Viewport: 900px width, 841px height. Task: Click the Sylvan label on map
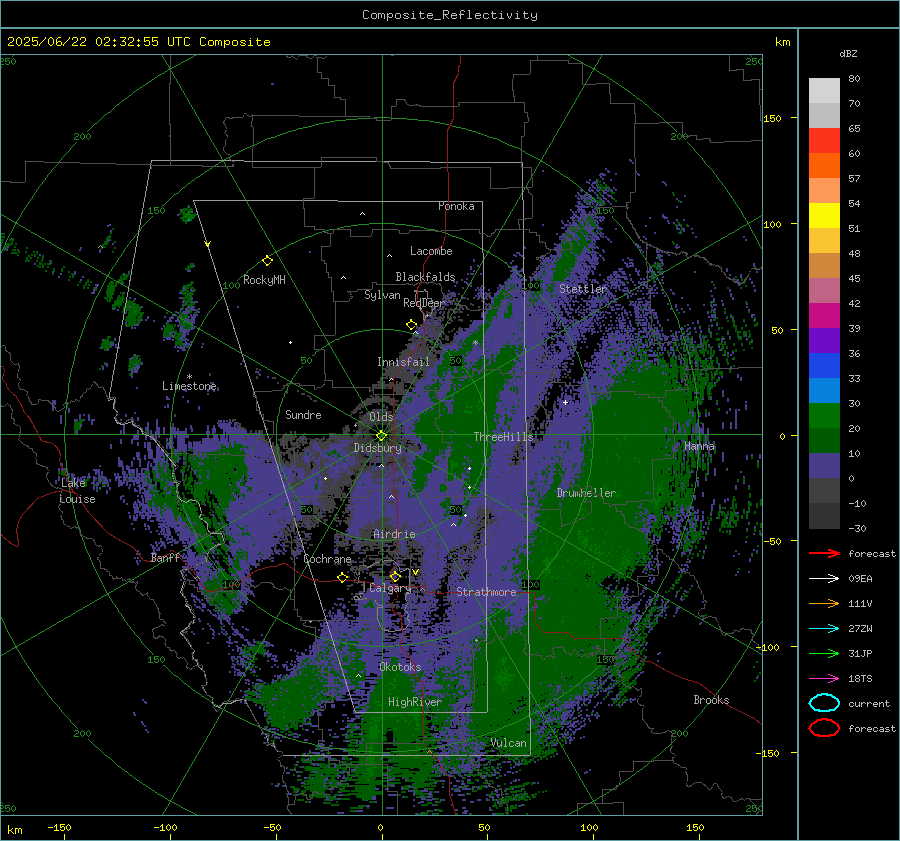[382, 295]
